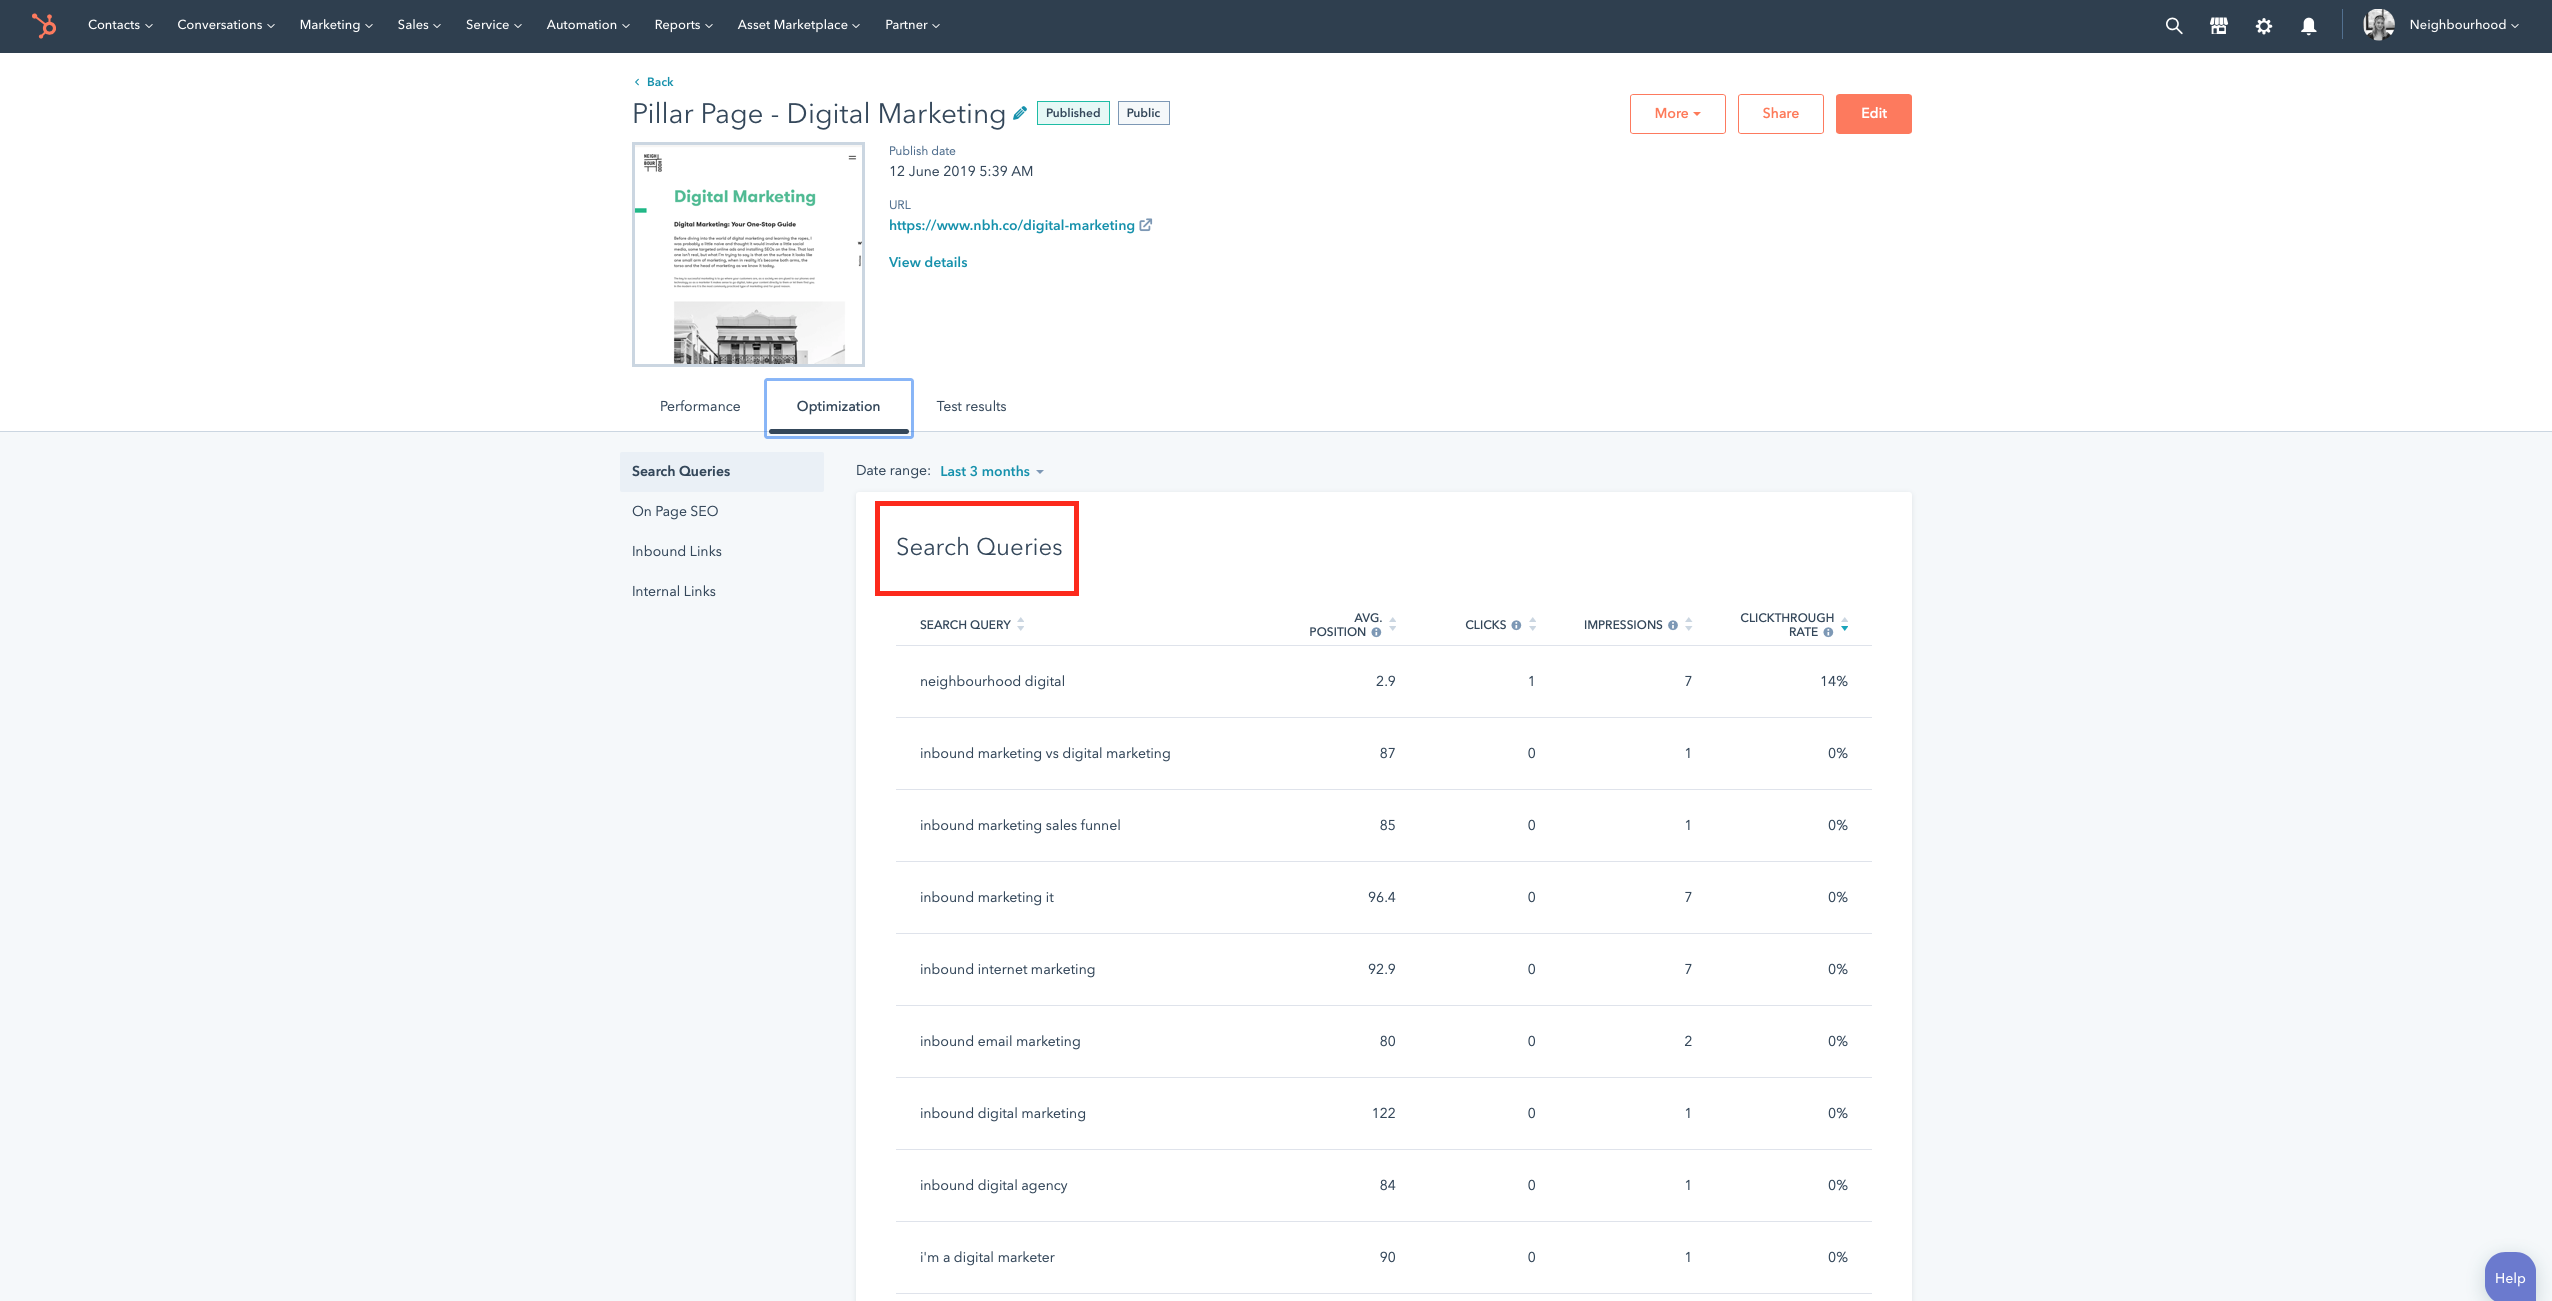Open the settings gear icon

pos(2262,25)
